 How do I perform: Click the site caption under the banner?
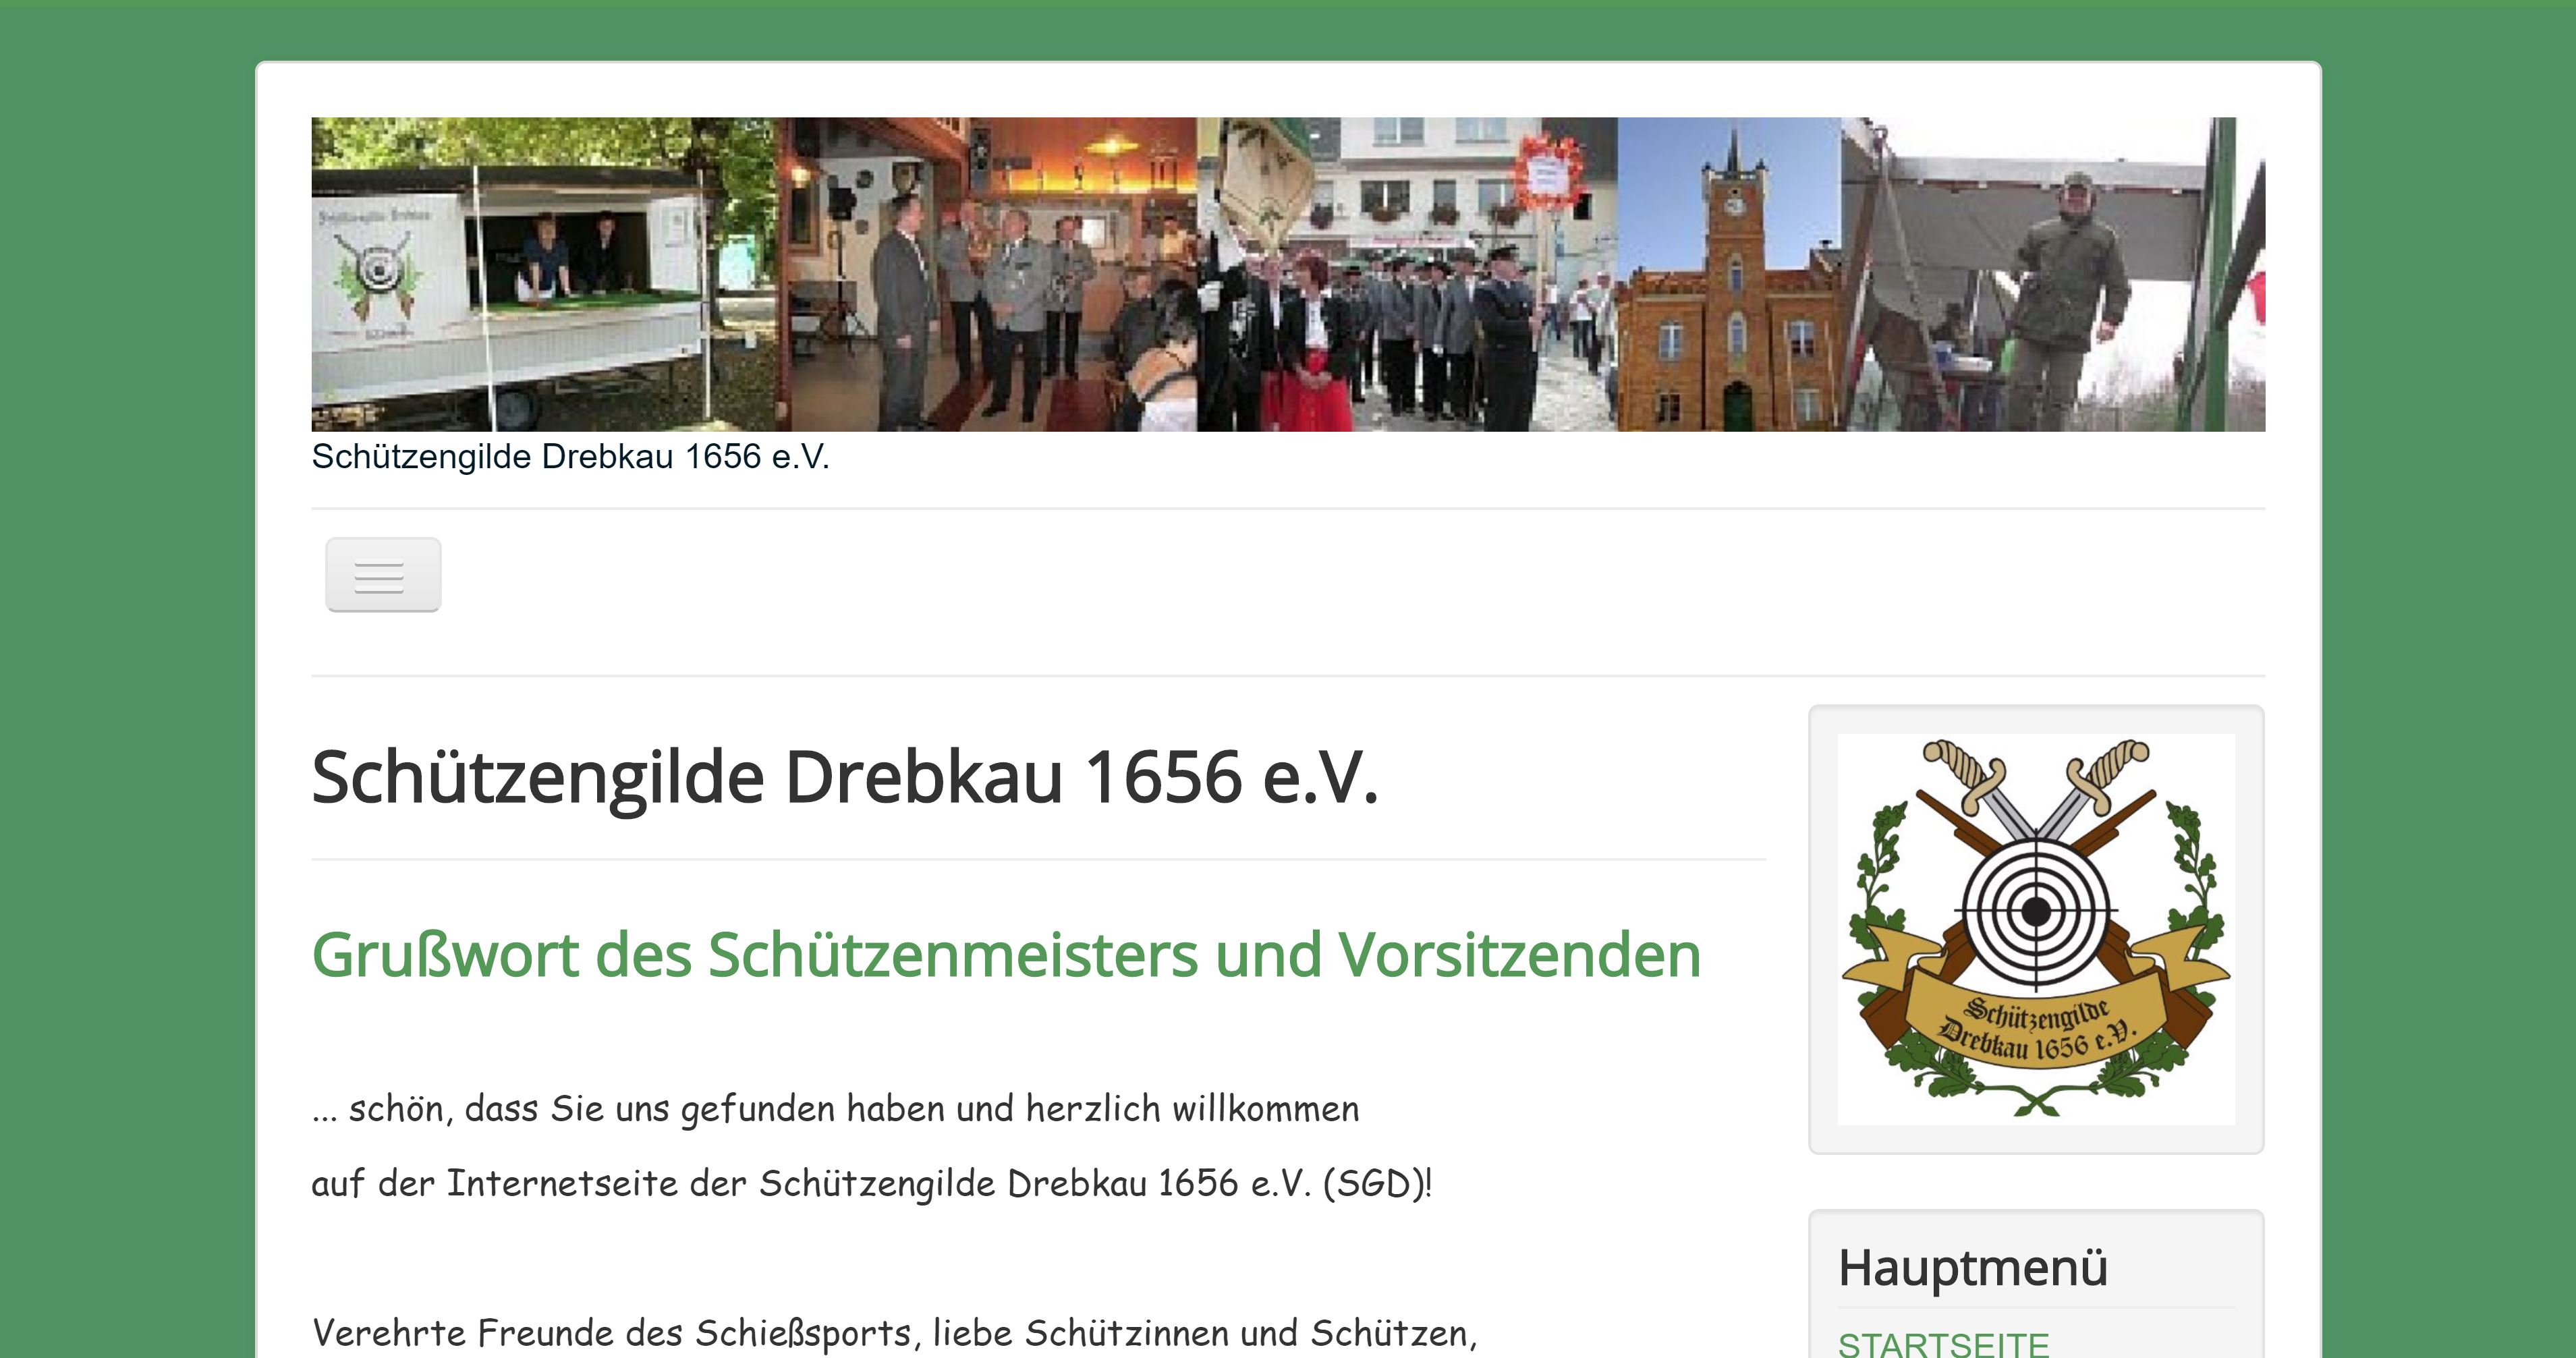click(x=570, y=456)
